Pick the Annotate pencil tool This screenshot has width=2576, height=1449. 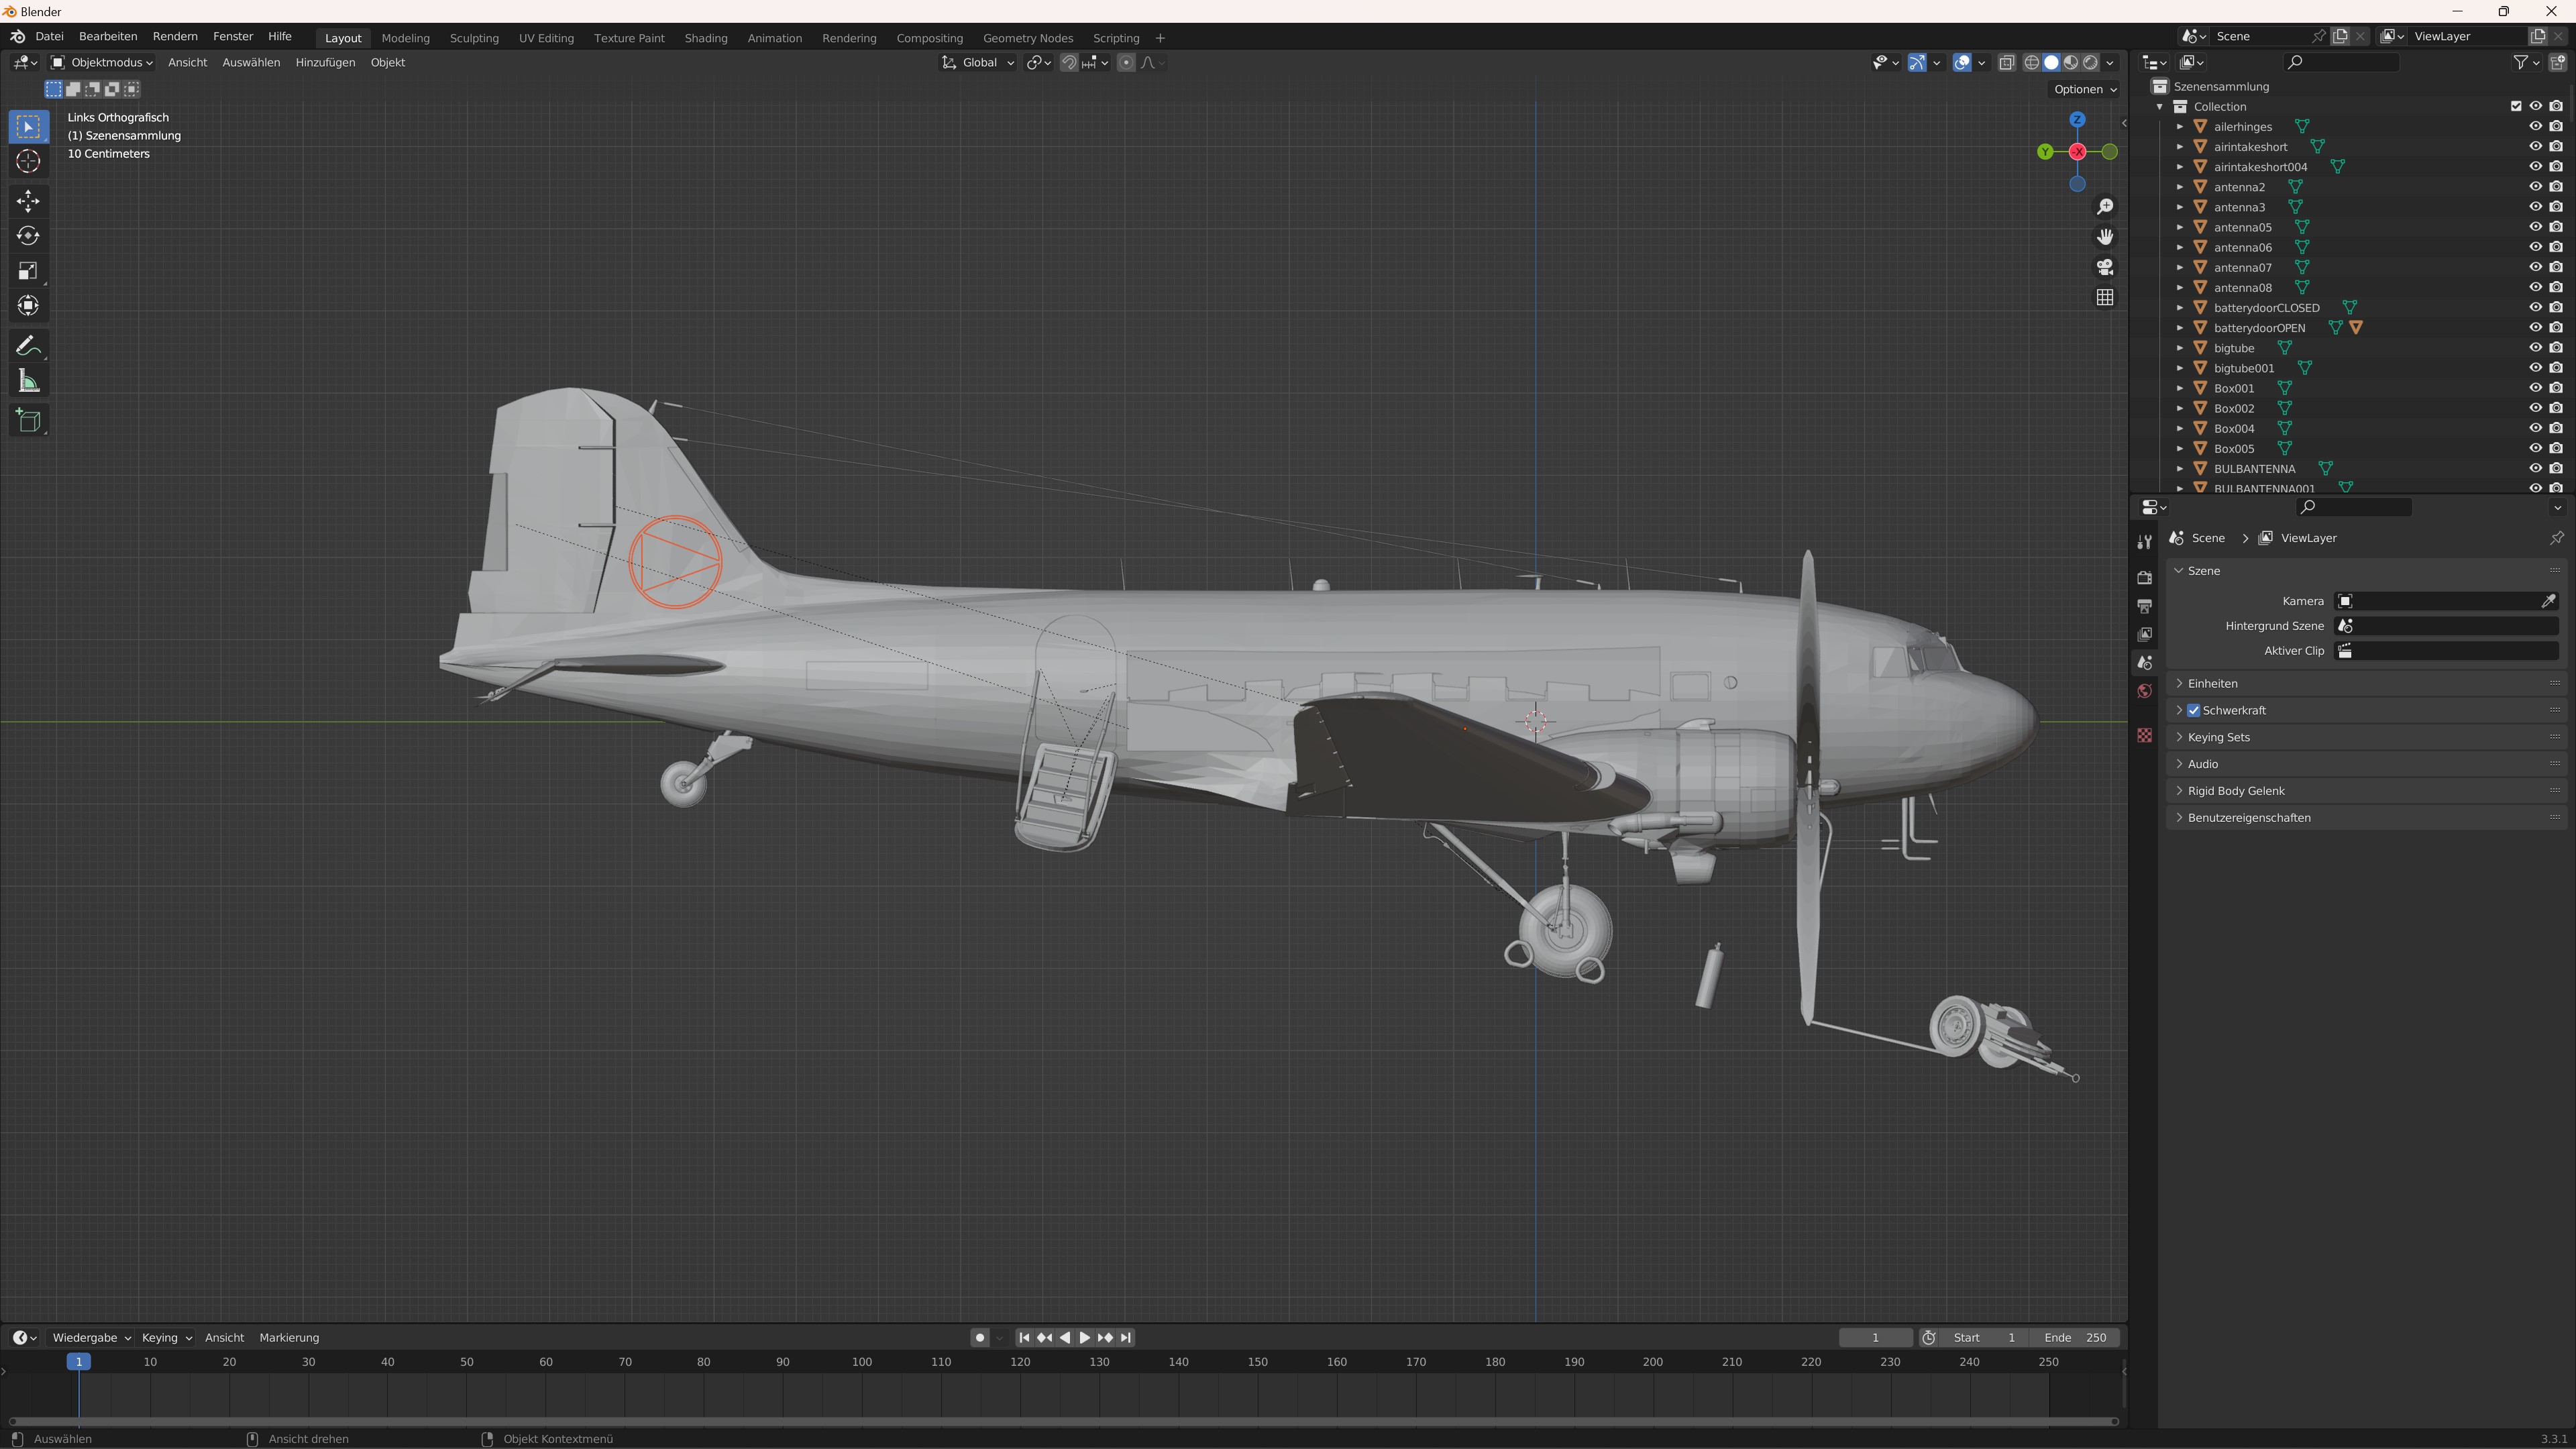click(28, 346)
